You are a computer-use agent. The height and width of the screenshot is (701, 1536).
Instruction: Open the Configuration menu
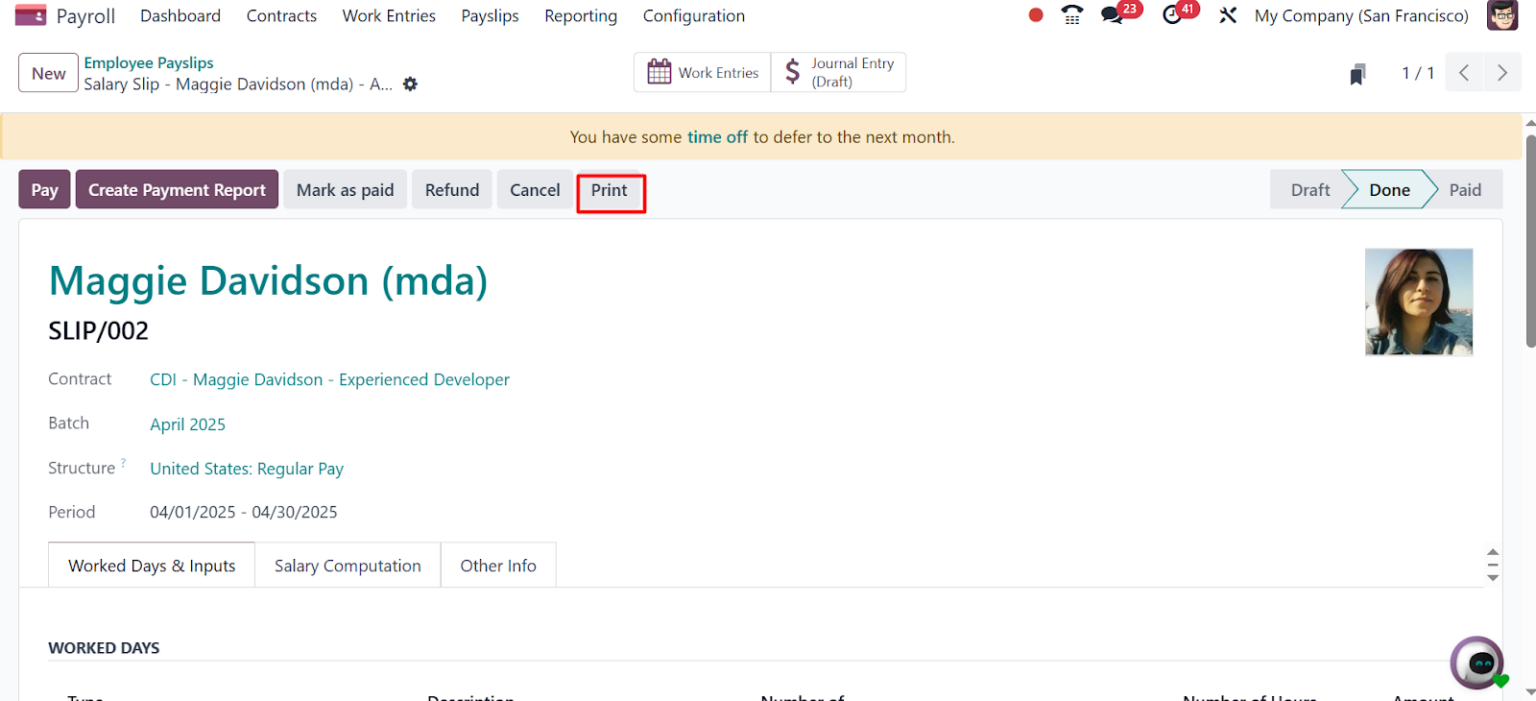[693, 16]
